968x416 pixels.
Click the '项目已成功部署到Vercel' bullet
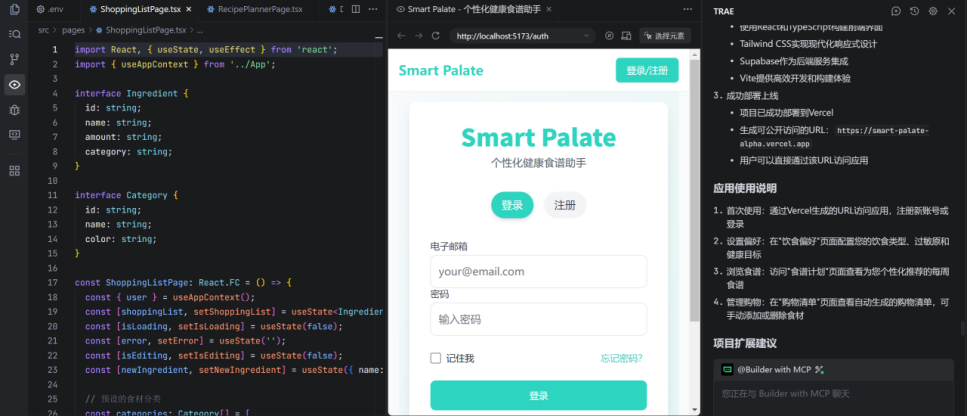(786, 112)
